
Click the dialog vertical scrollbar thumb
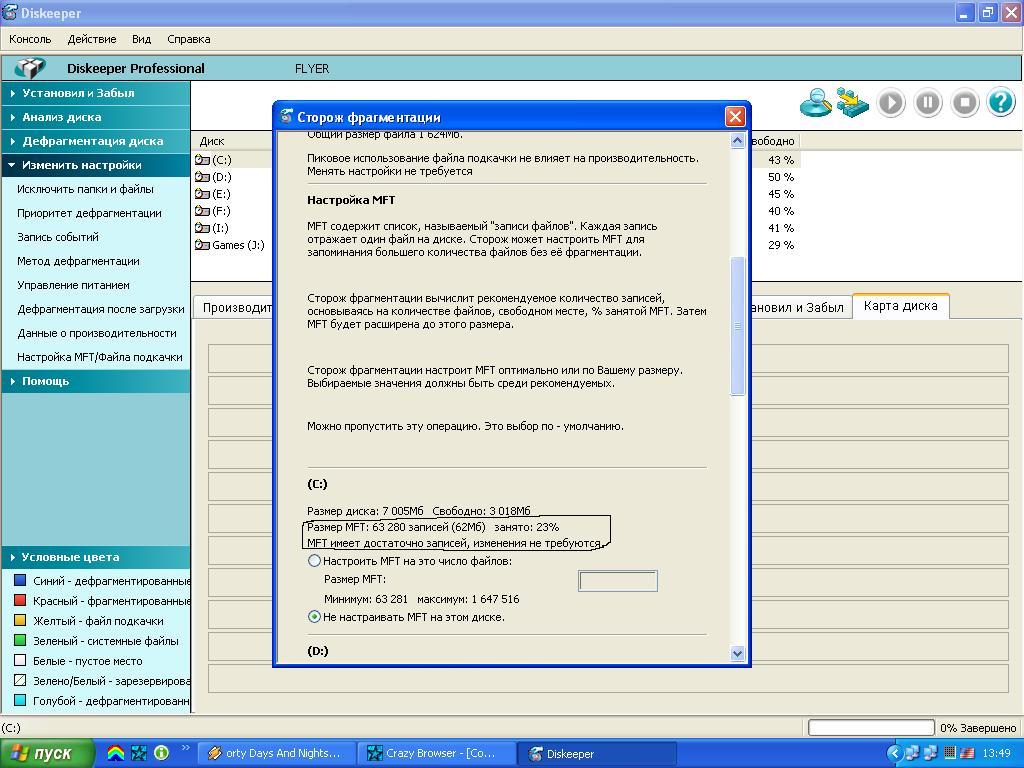737,325
